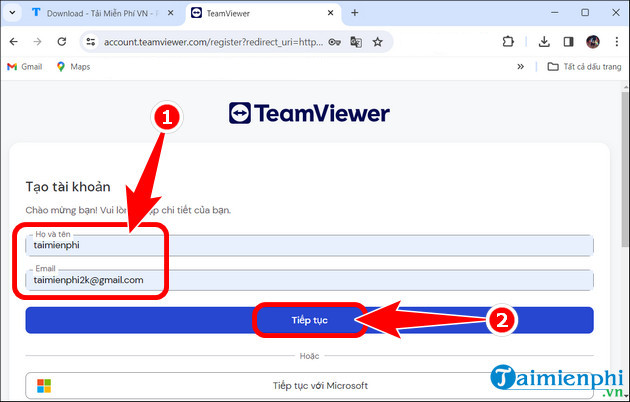Image resolution: width=630 pixels, height=402 pixels.
Task: Click the browser forward arrow
Action: click(37, 41)
